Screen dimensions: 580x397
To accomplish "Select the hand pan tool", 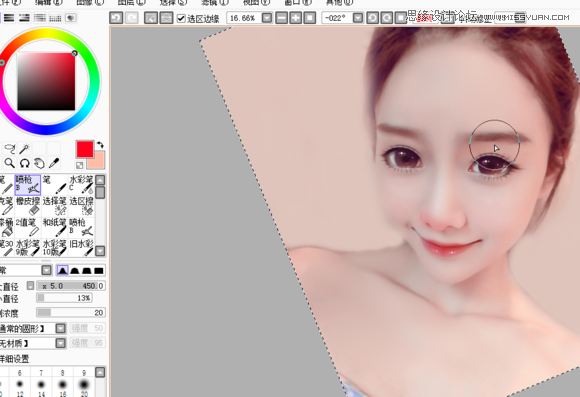I will click(39, 163).
